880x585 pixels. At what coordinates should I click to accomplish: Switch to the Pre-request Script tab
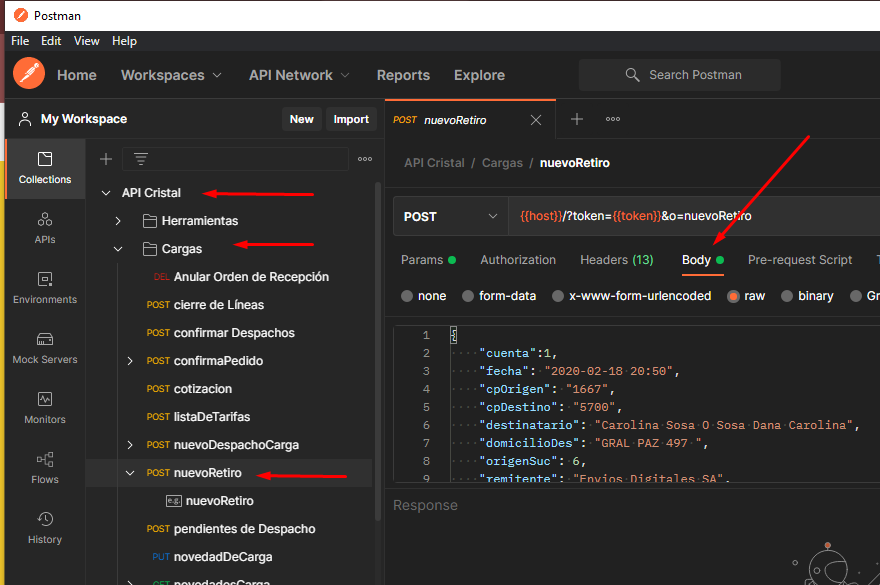coord(800,260)
